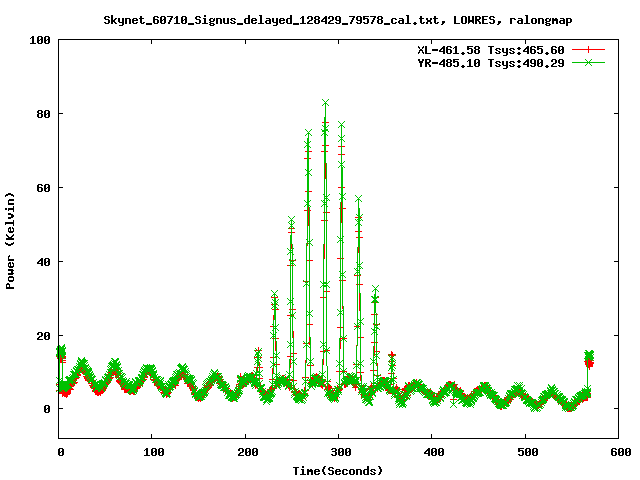Click the y-axis tick label 100
The height and width of the screenshot is (480, 640).
tap(40, 40)
